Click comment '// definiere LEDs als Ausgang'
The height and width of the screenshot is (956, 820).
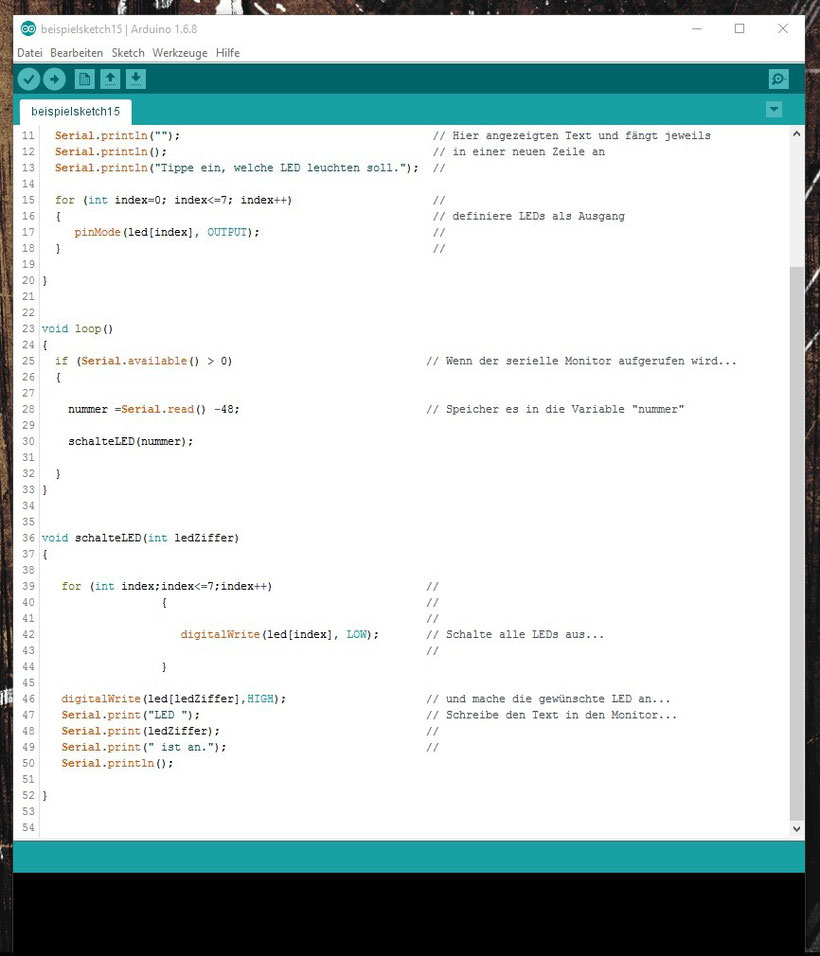click(x=529, y=216)
